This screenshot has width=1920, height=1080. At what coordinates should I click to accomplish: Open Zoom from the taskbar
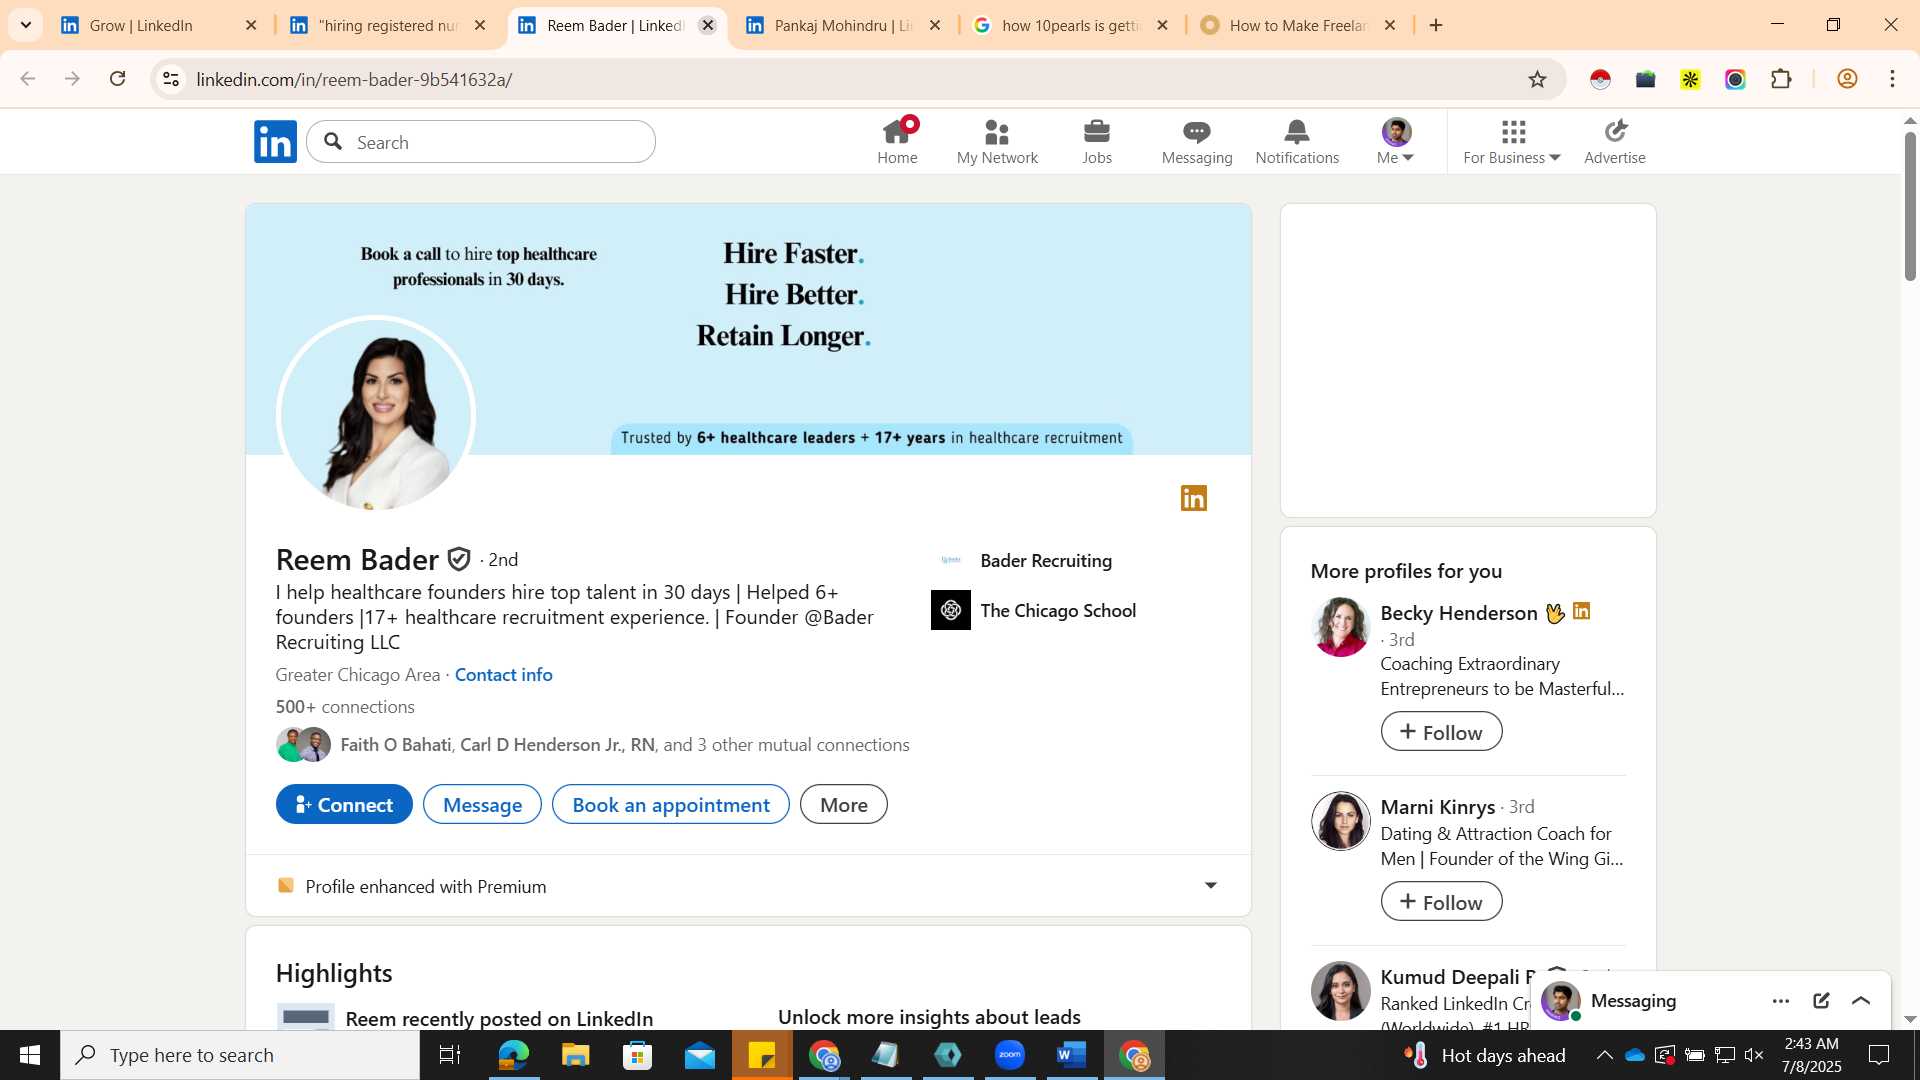pyautogui.click(x=1010, y=1055)
